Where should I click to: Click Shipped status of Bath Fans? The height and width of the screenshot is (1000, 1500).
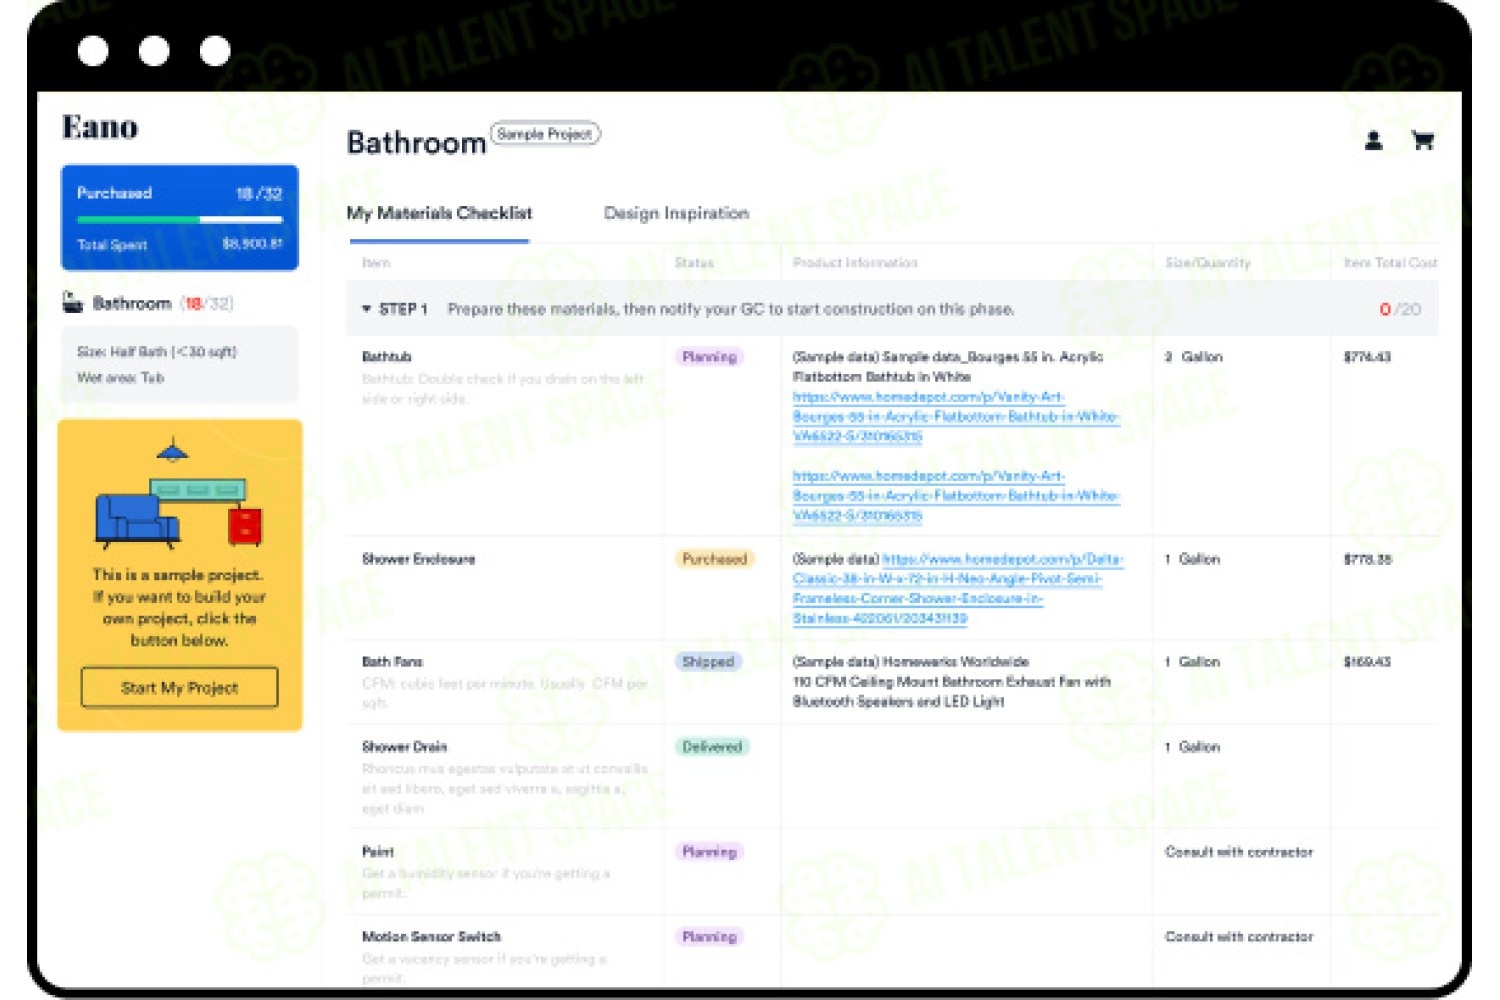(708, 662)
